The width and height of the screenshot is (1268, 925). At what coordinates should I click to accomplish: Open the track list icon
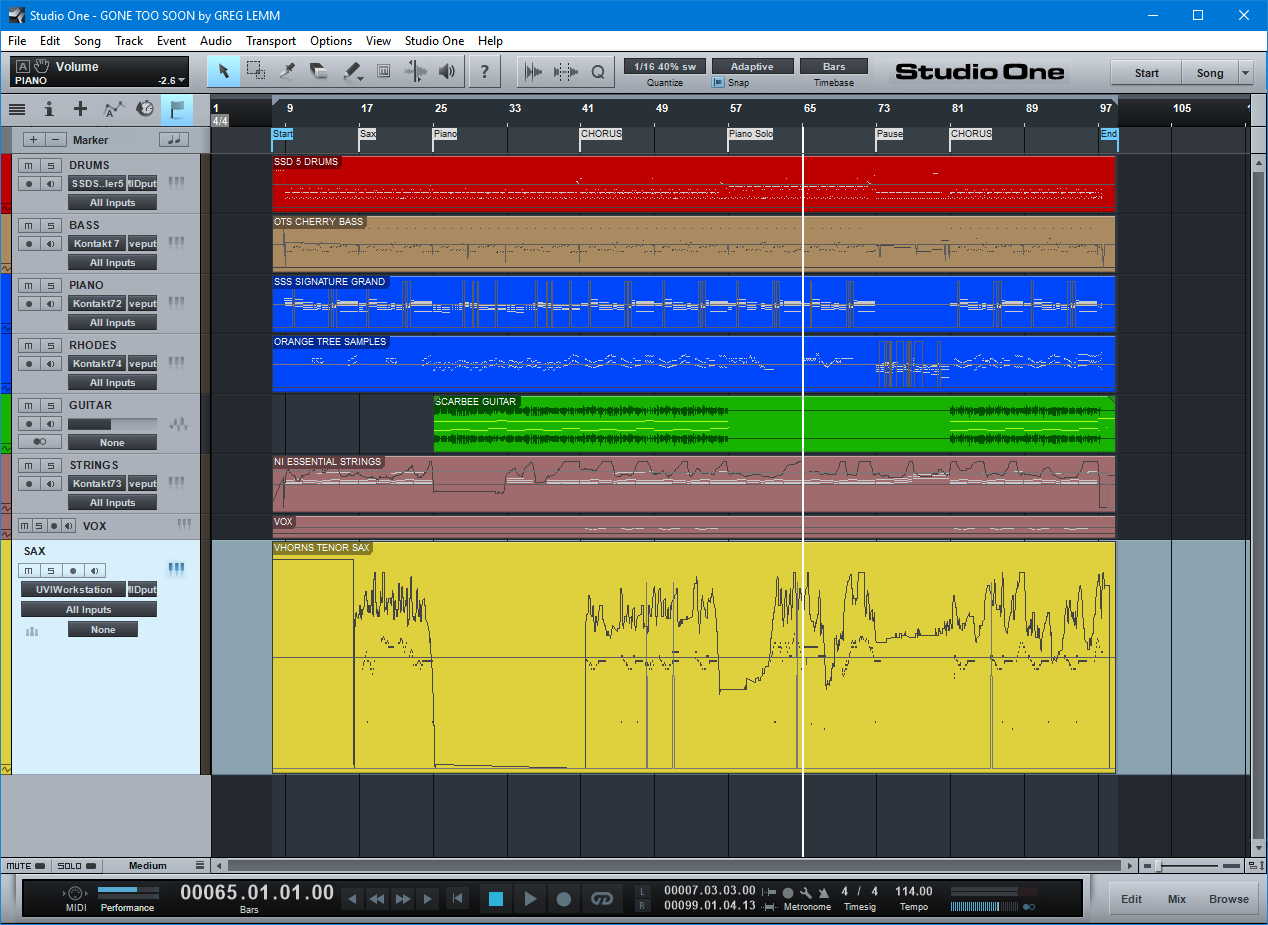[x=17, y=109]
